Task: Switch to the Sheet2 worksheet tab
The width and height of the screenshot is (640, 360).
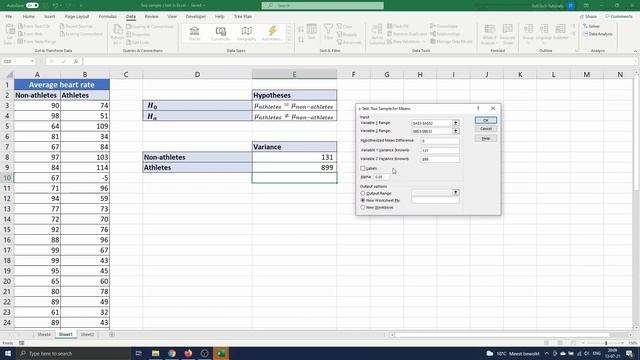Action: click(x=87, y=334)
